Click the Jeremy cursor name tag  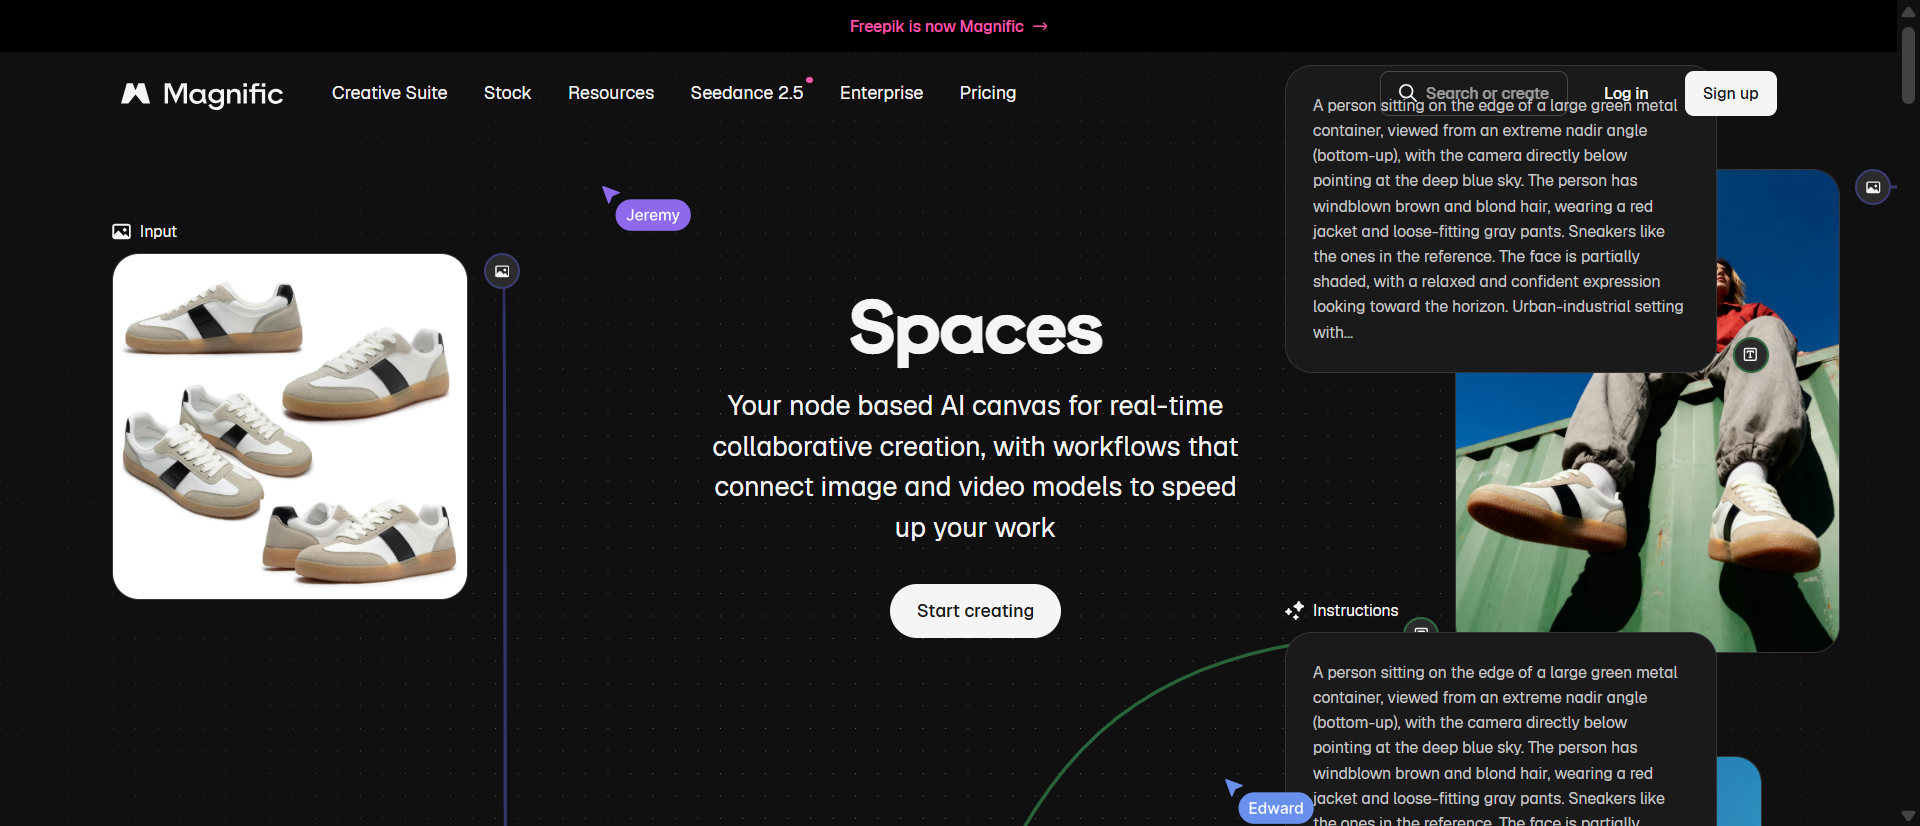tap(653, 215)
